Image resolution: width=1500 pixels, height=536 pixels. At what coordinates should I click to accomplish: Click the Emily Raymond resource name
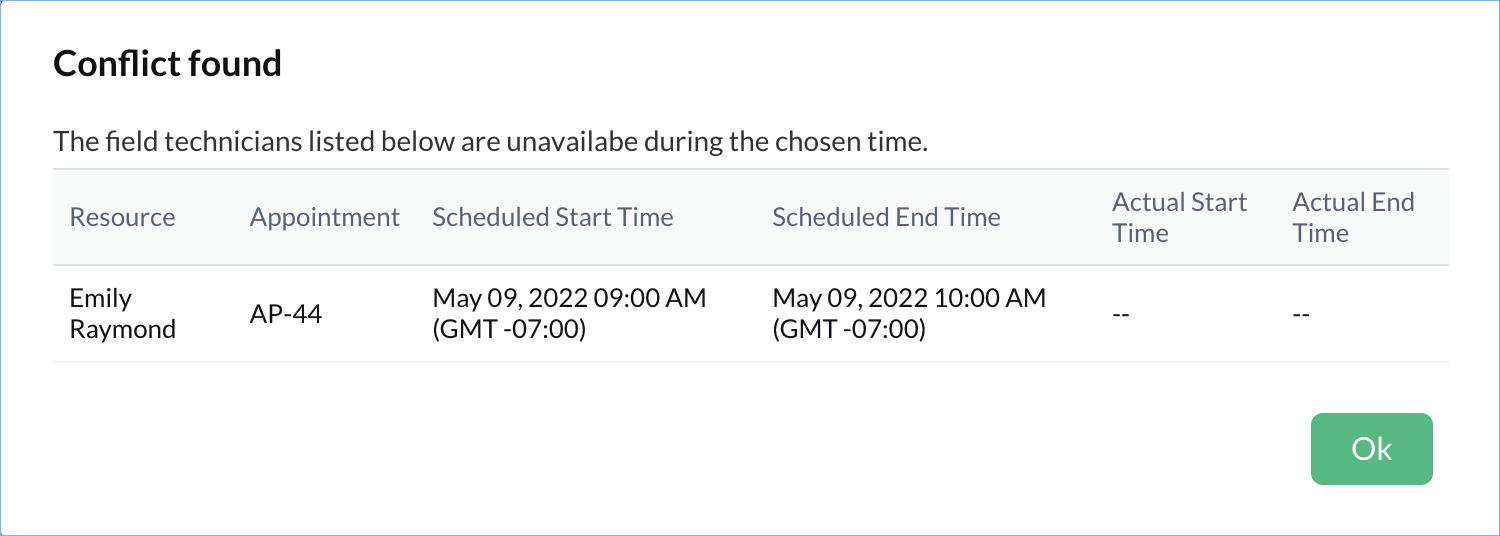click(122, 313)
